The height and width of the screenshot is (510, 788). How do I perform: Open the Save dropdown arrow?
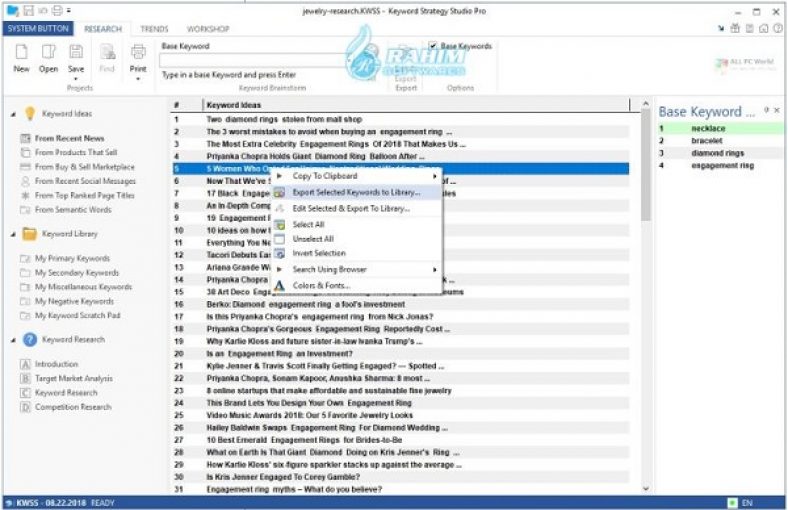click(76, 76)
